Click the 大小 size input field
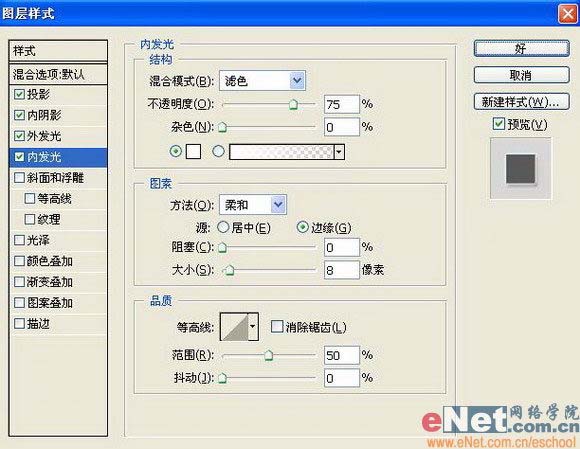 pyautogui.click(x=341, y=270)
